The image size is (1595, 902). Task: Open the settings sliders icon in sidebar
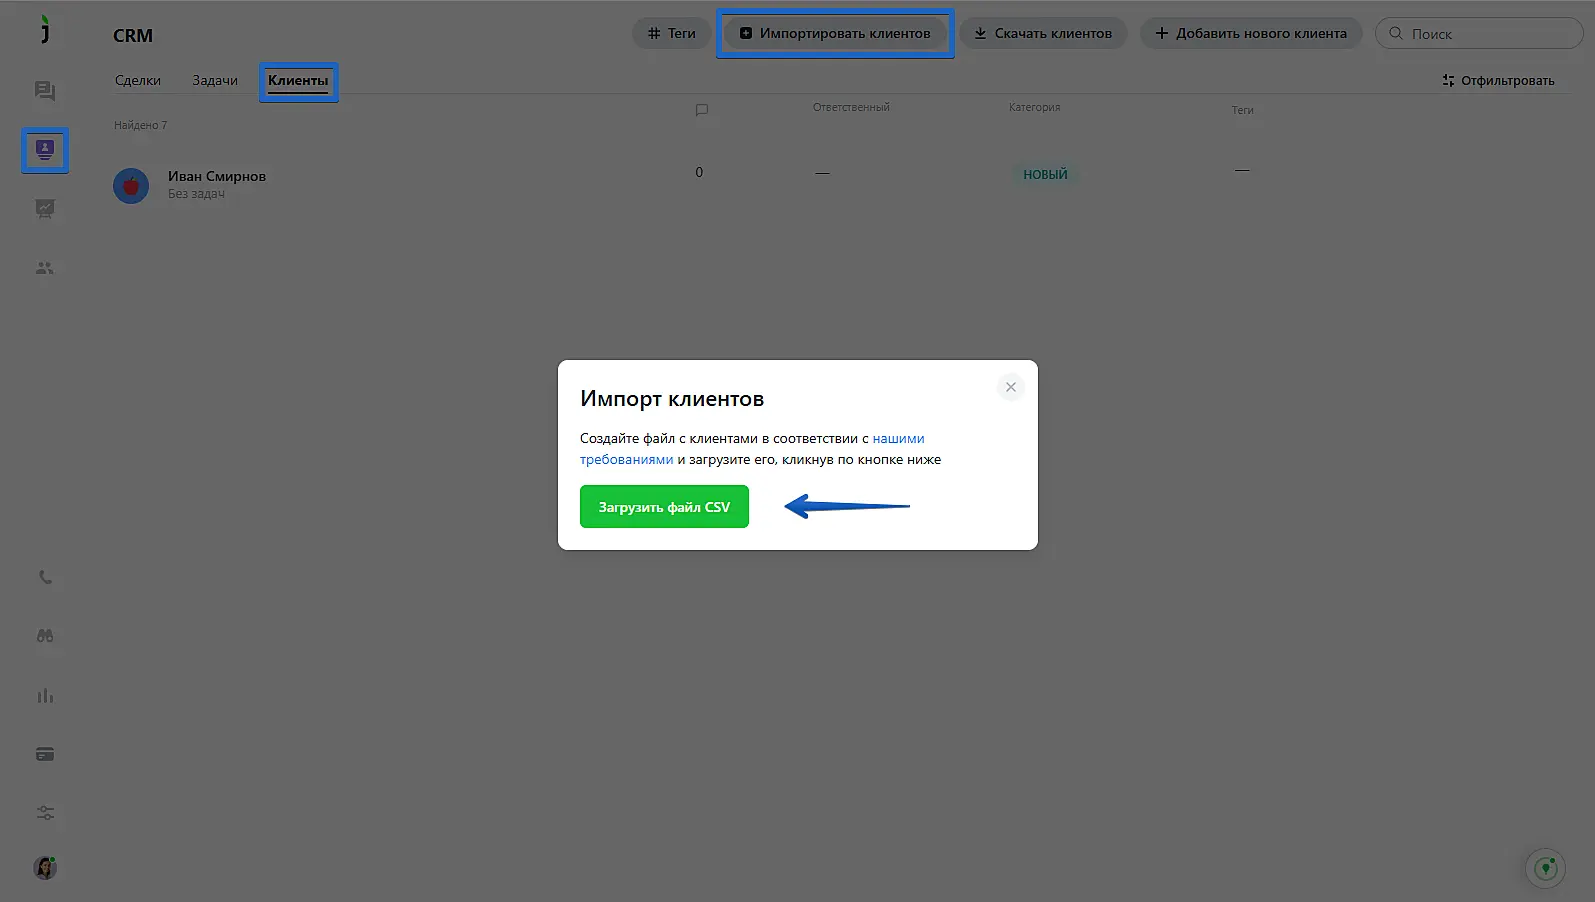45,813
